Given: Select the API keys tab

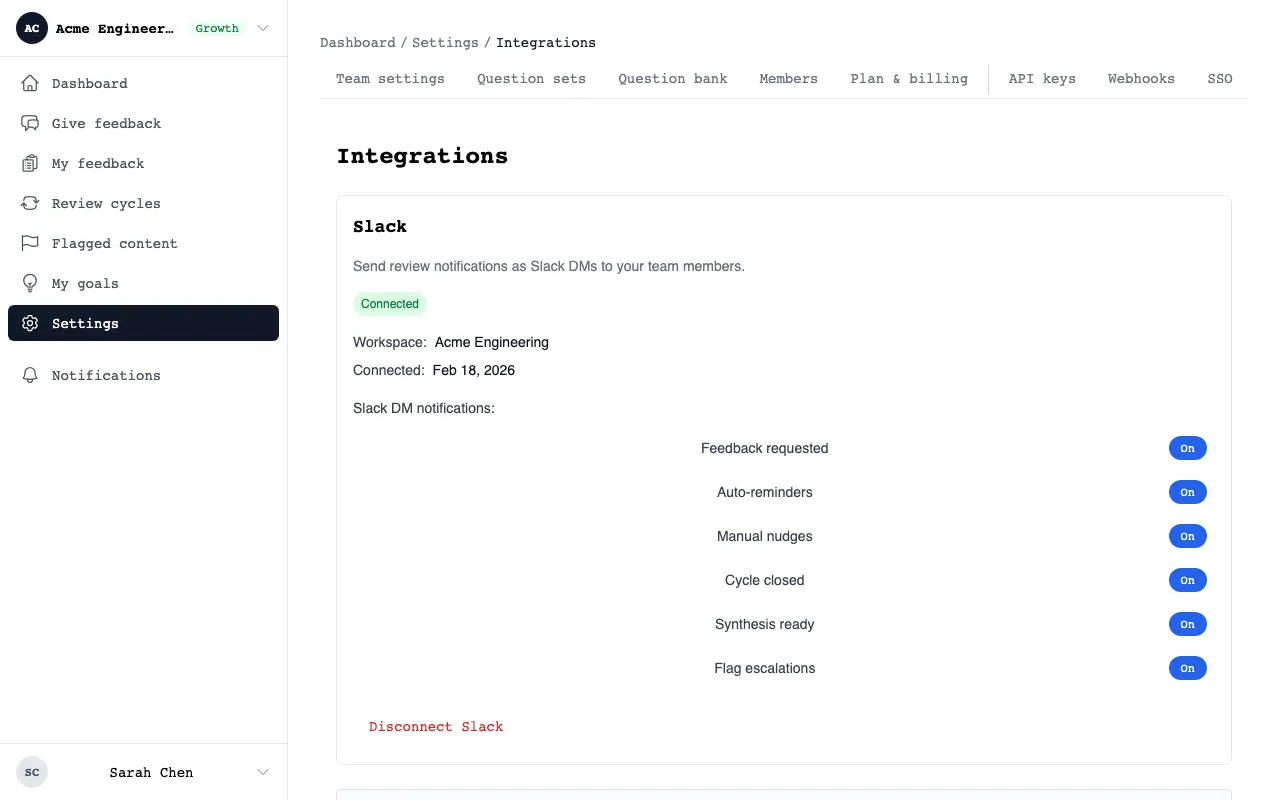Looking at the screenshot, I should pos(1042,78).
